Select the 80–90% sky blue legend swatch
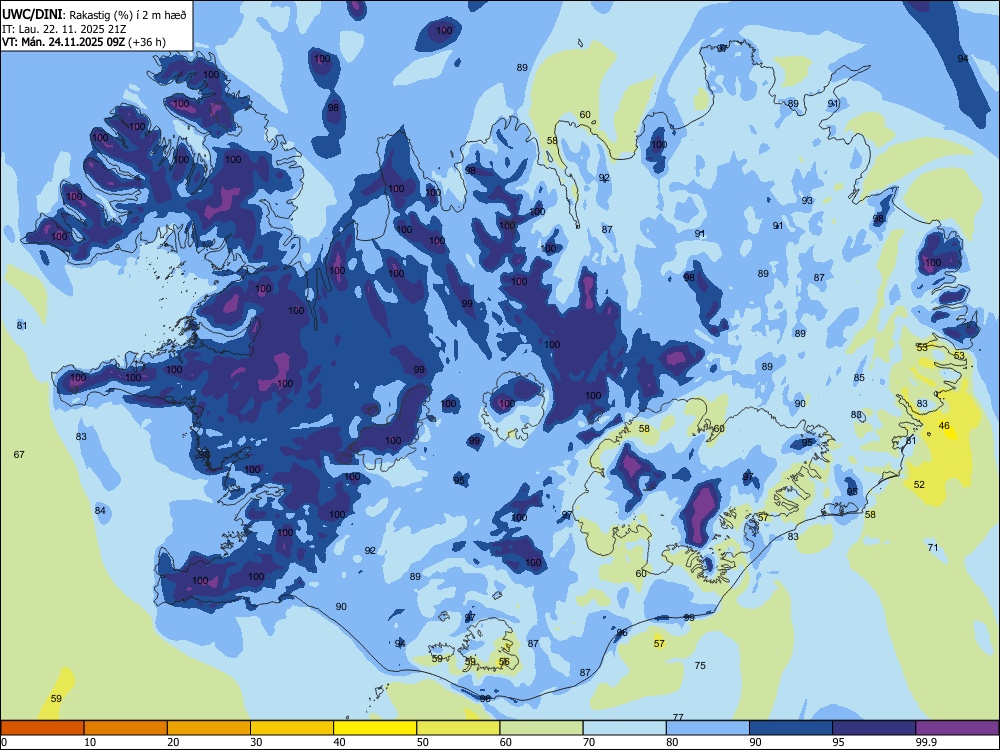The height and width of the screenshot is (750, 1000). pos(708,728)
